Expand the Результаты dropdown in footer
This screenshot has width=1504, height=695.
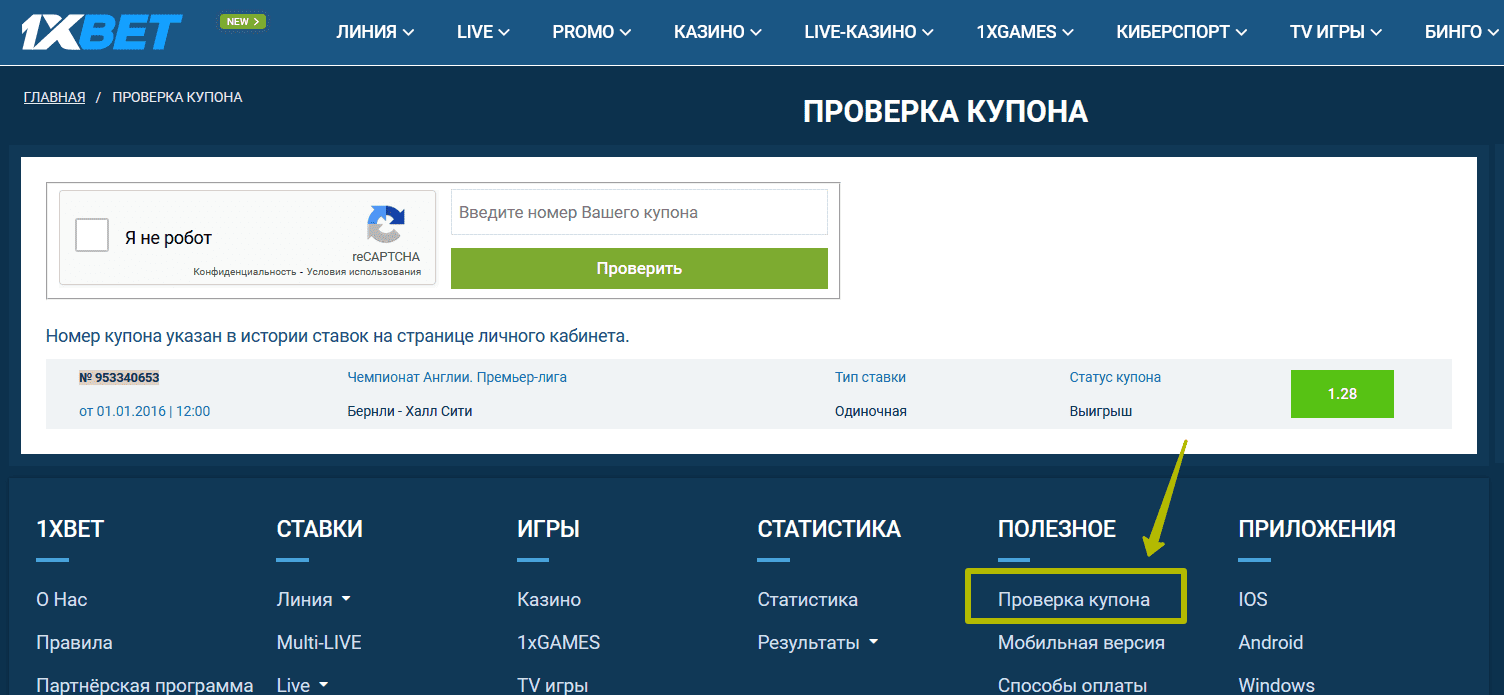[817, 642]
